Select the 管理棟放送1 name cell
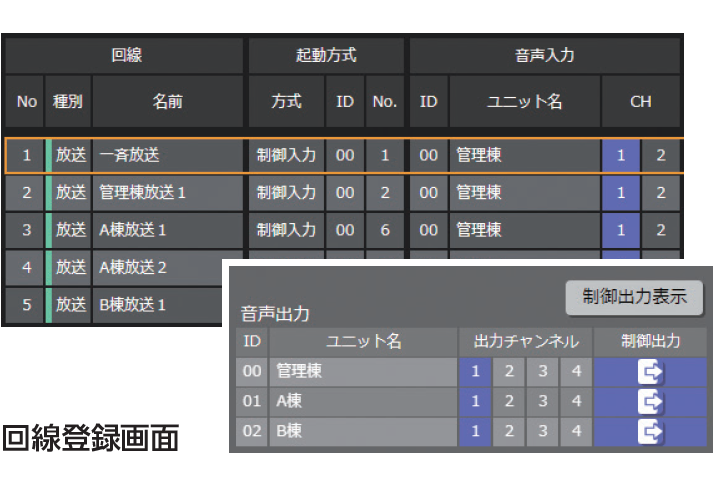 pos(168,193)
